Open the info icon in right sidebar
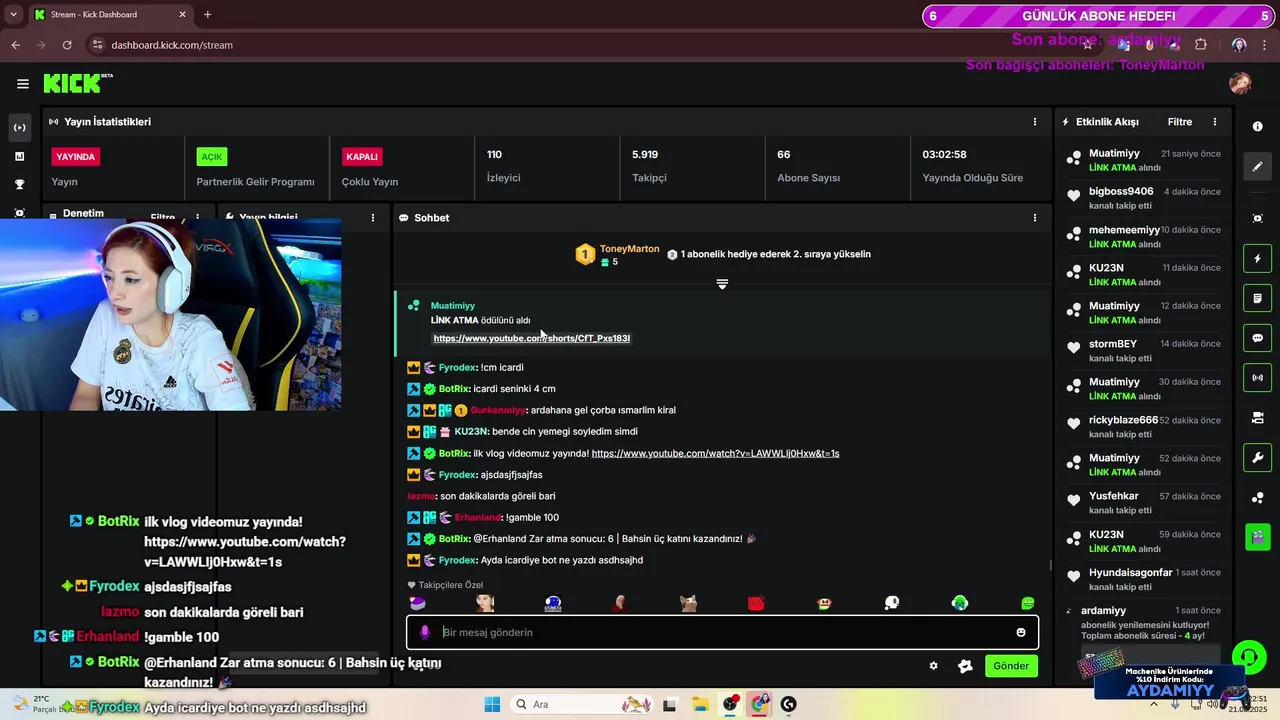The height and width of the screenshot is (720, 1280). point(1258,127)
